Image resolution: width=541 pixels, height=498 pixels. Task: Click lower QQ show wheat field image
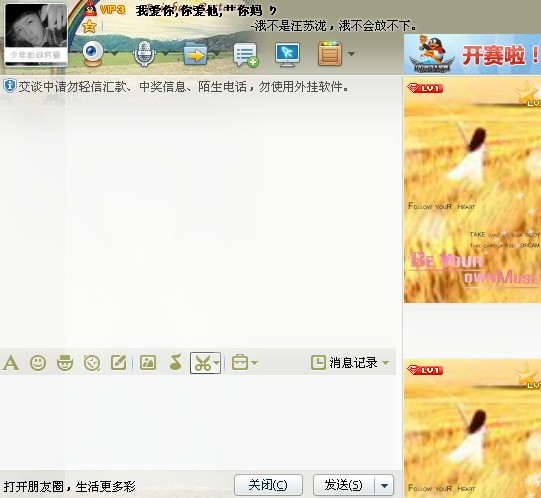click(x=472, y=428)
